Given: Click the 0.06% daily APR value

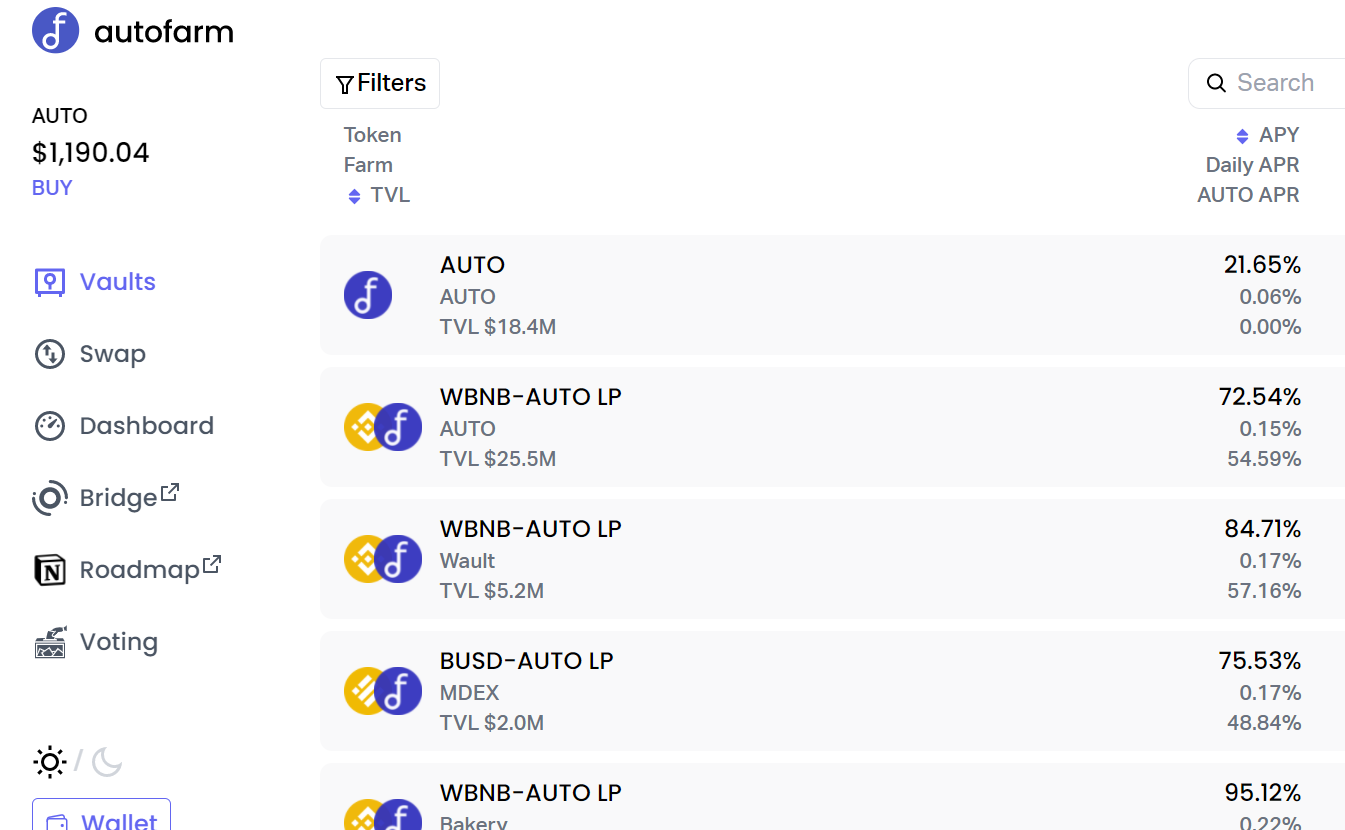Looking at the screenshot, I should click(x=1270, y=297).
